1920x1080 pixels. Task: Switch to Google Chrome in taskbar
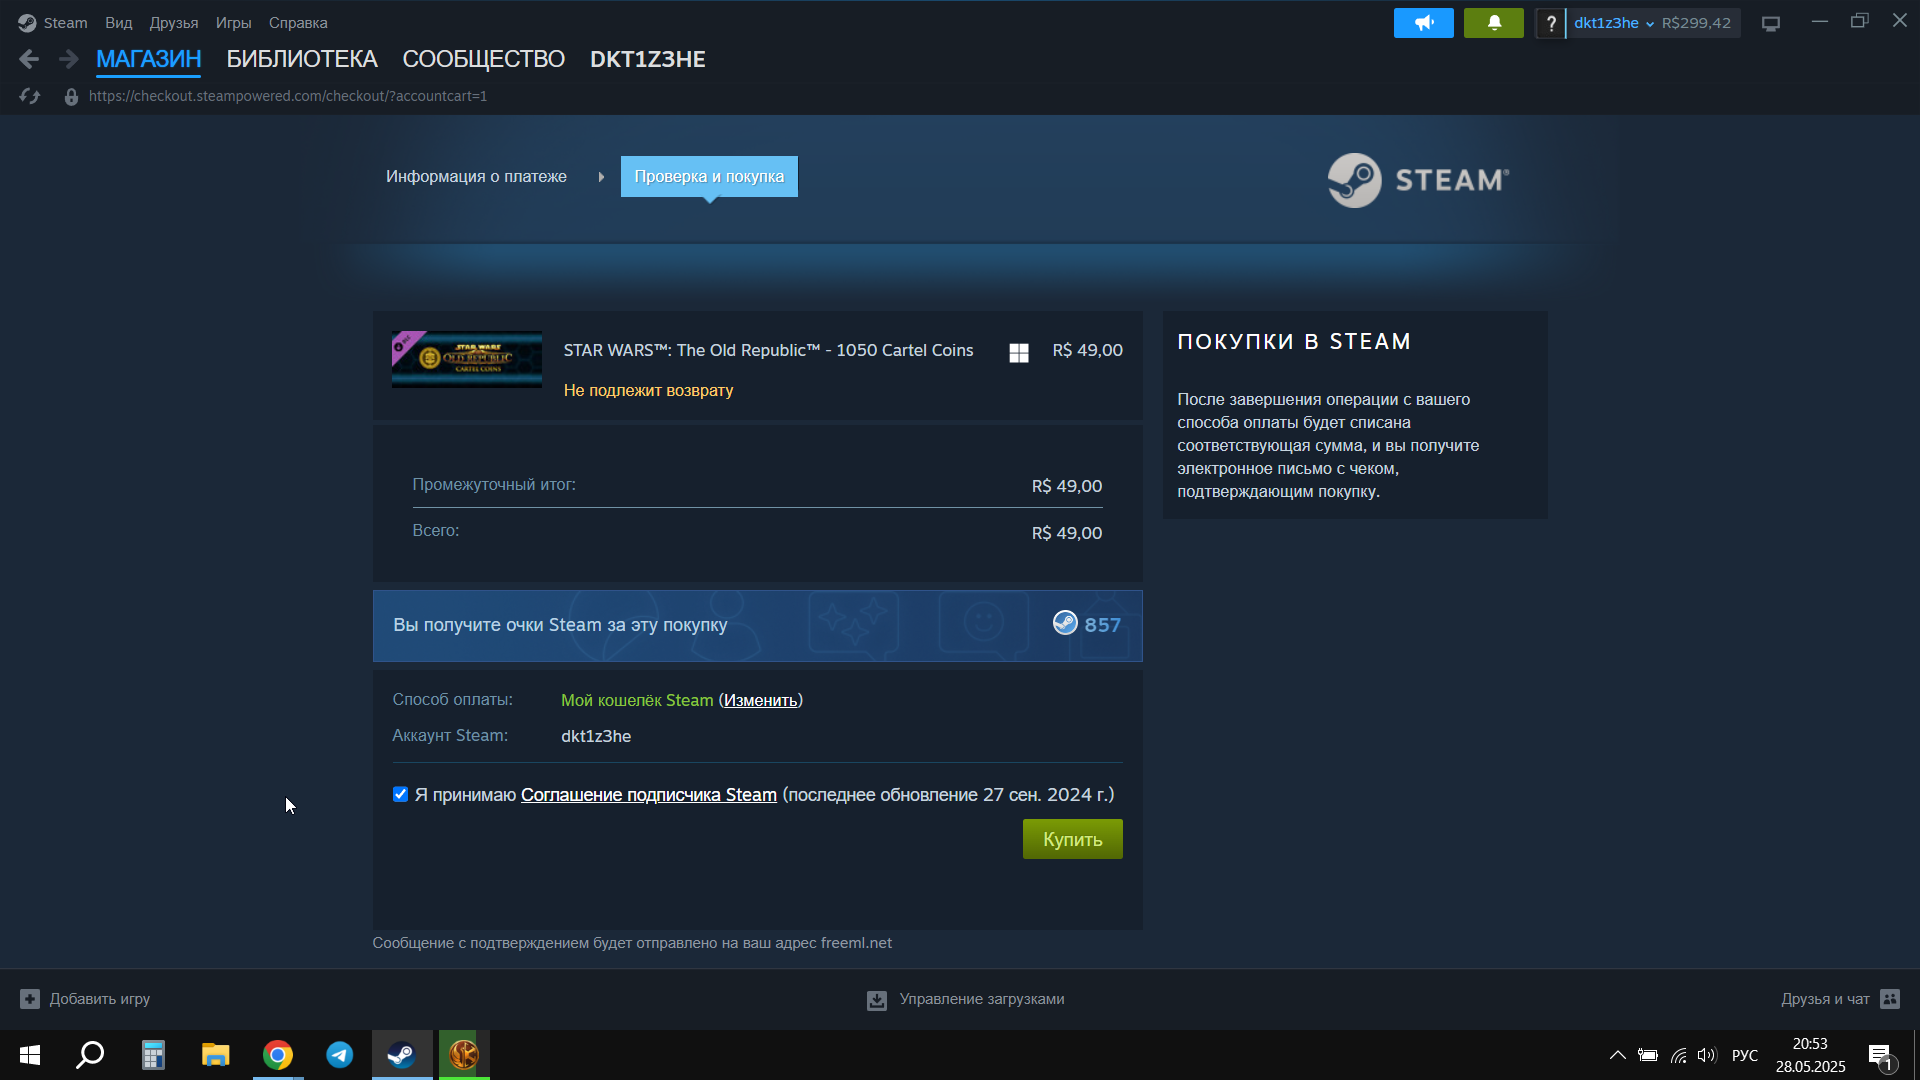pos(277,1055)
